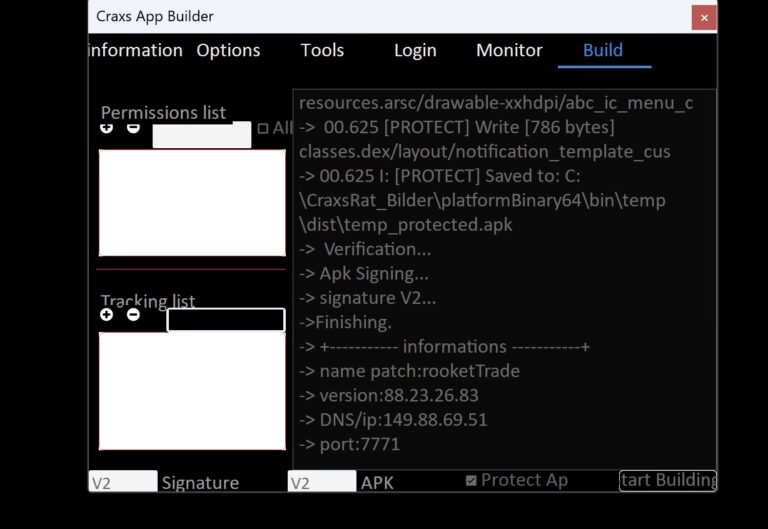Viewport: 768px width, 529px height.
Task: Click the Tracking list text field
Action: [225, 320]
